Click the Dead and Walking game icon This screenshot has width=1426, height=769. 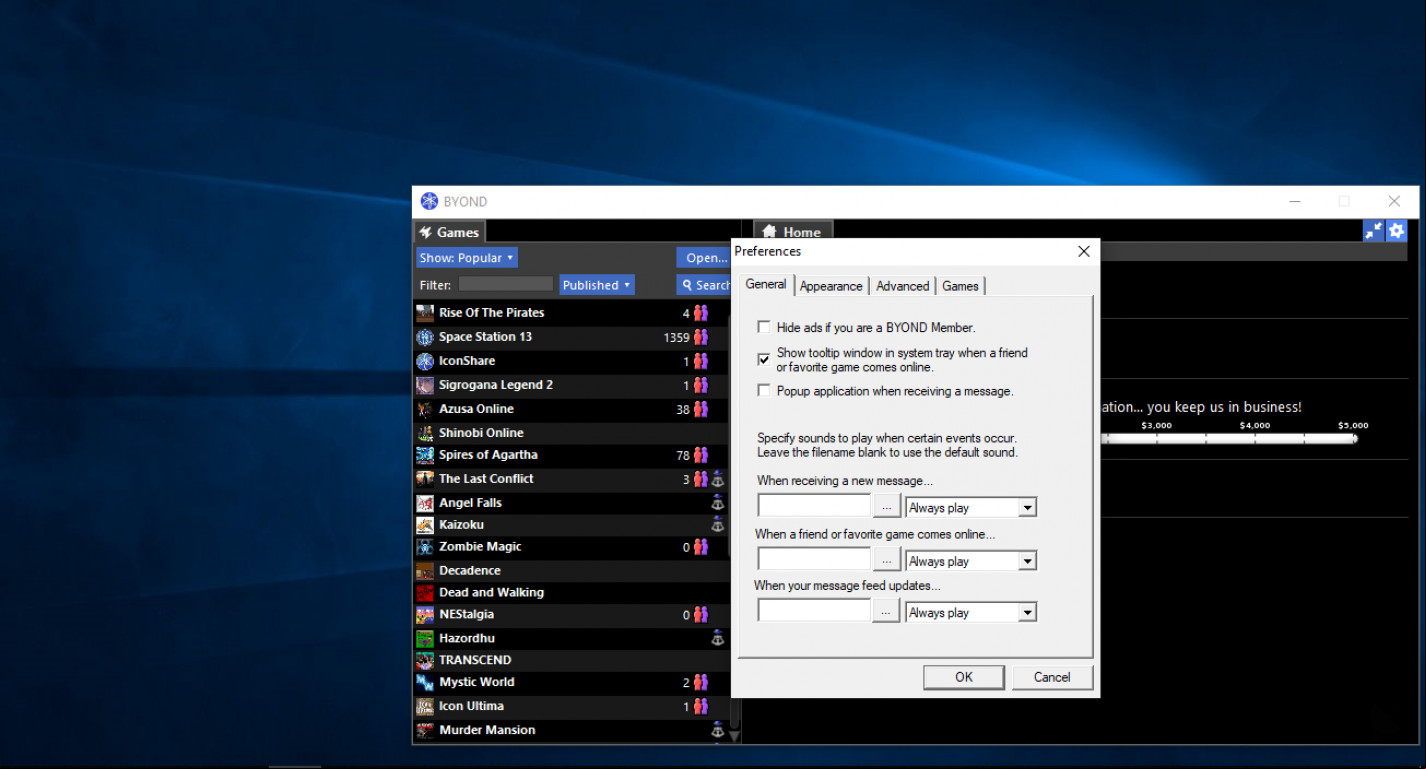pos(425,593)
